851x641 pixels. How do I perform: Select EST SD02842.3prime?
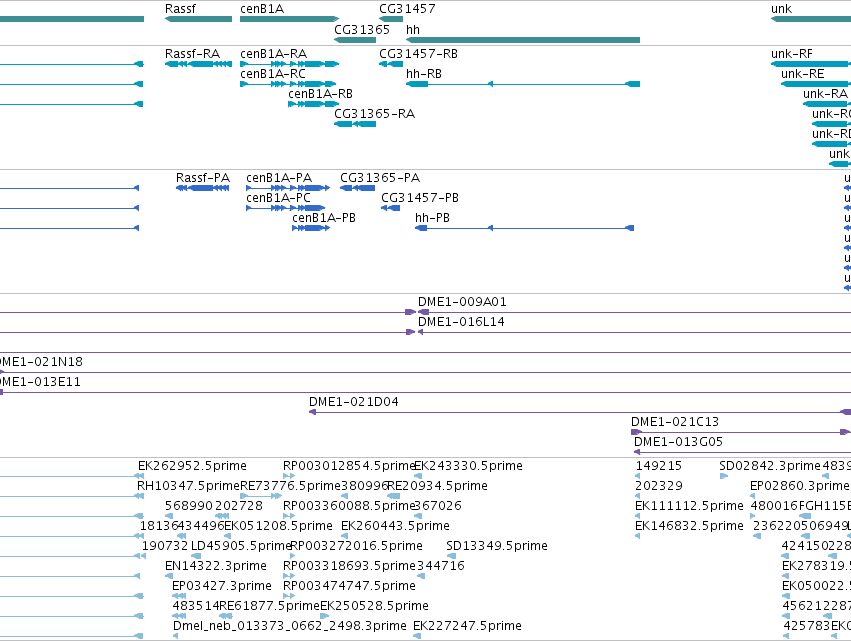coord(770,466)
